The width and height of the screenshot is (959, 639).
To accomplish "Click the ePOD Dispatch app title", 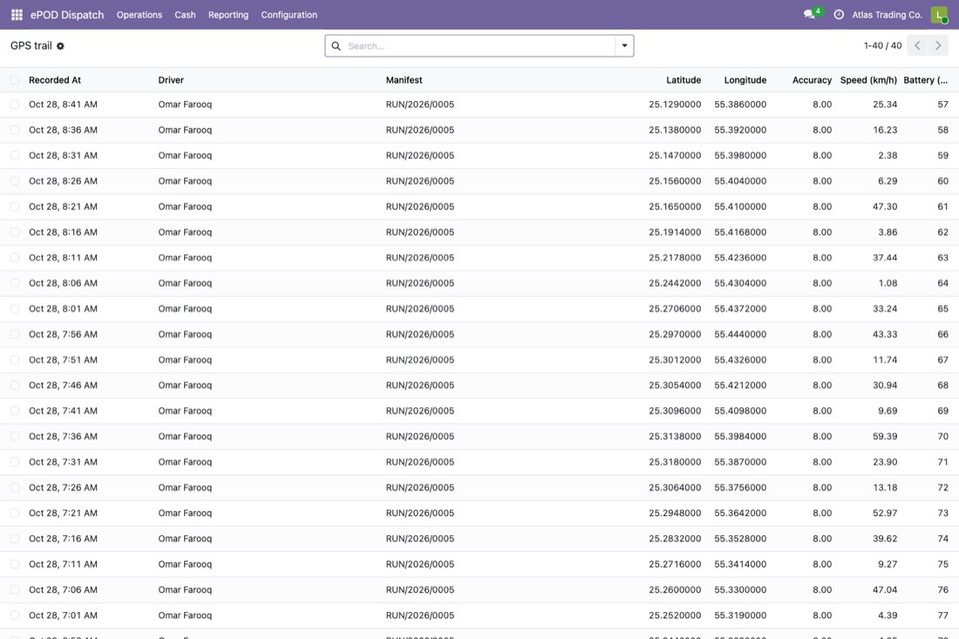I will click(67, 15).
